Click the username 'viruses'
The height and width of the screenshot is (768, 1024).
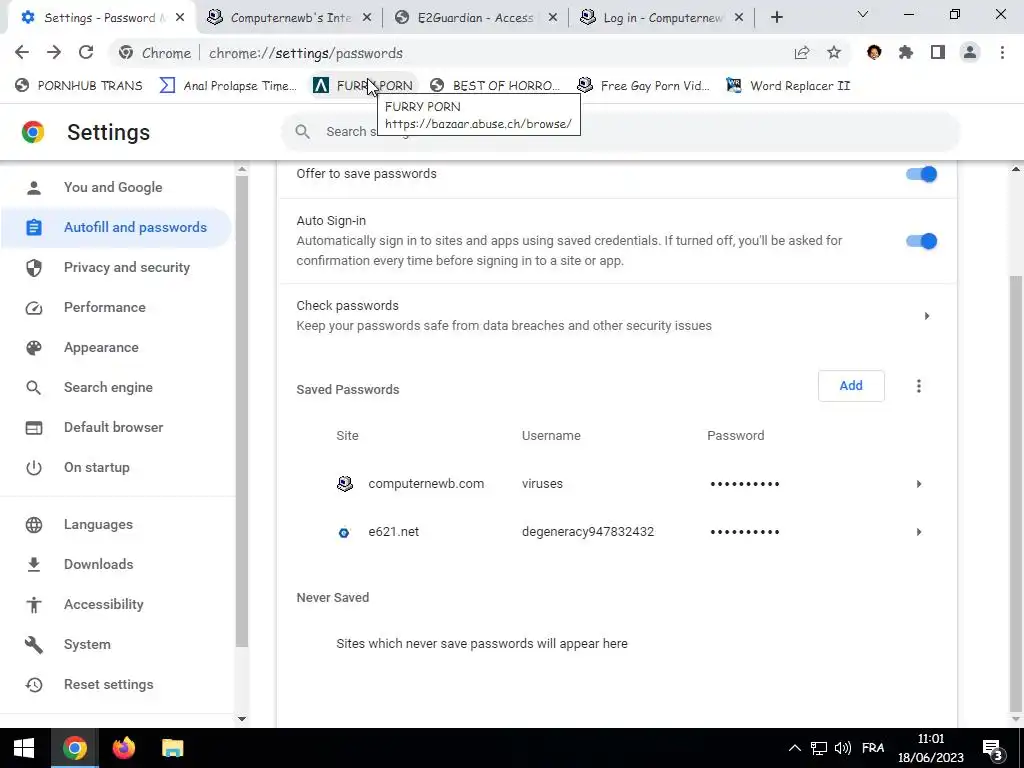542,484
